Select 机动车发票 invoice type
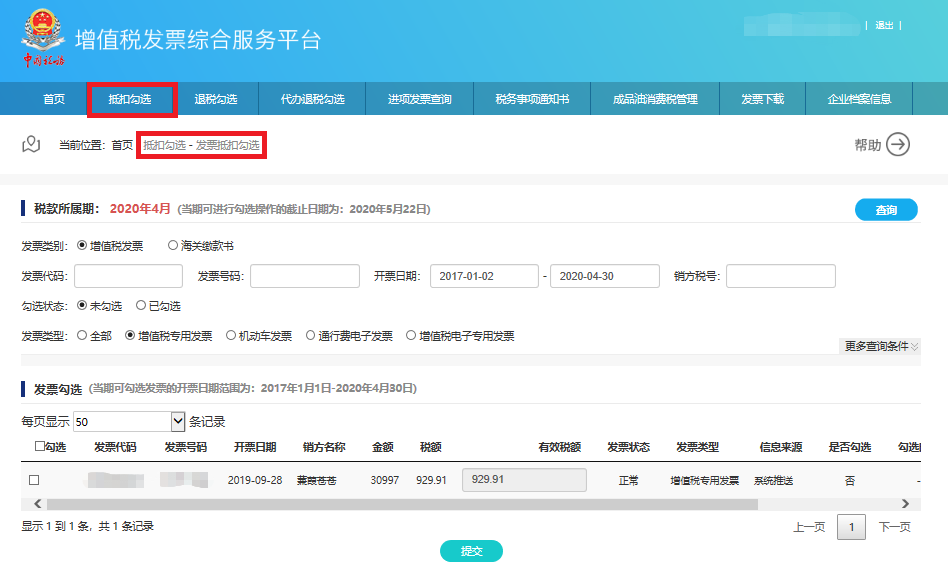Screen dimensions: 948x566 click(232, 336)
